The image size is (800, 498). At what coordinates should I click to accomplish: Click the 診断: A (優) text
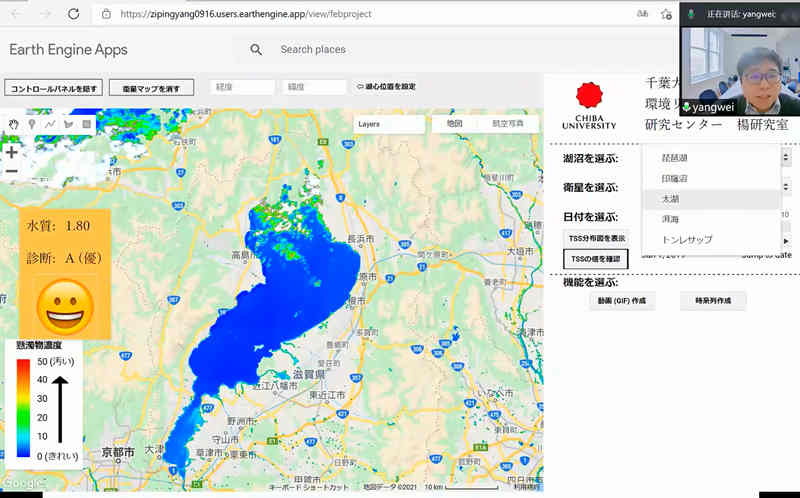pos(64,258)
